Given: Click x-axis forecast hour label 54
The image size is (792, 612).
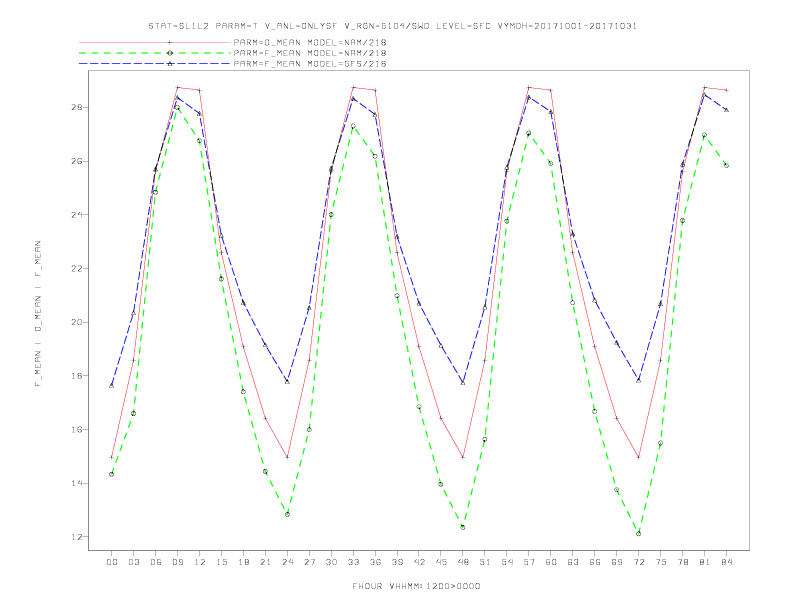Looking at the screenshot, I should pyautogui.click(x=507, y=562).
